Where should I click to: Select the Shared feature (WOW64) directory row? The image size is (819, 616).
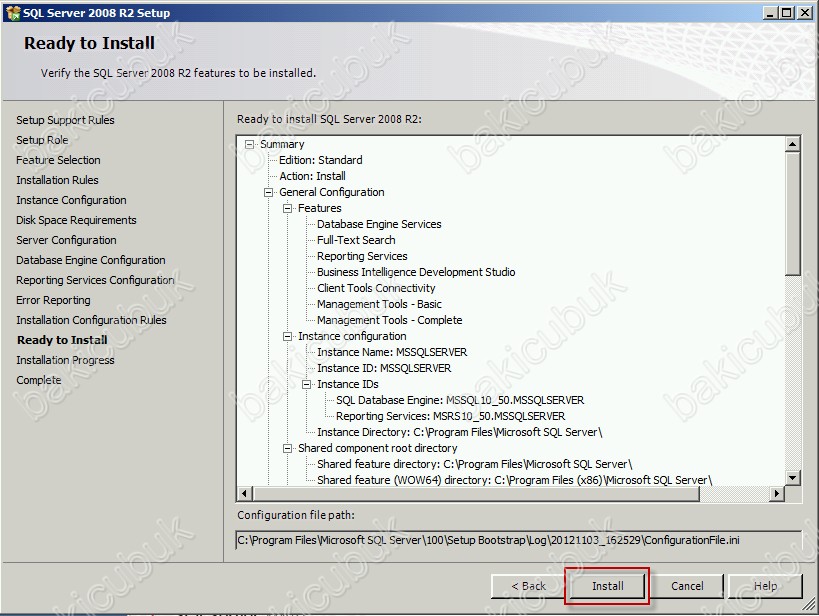514,480
